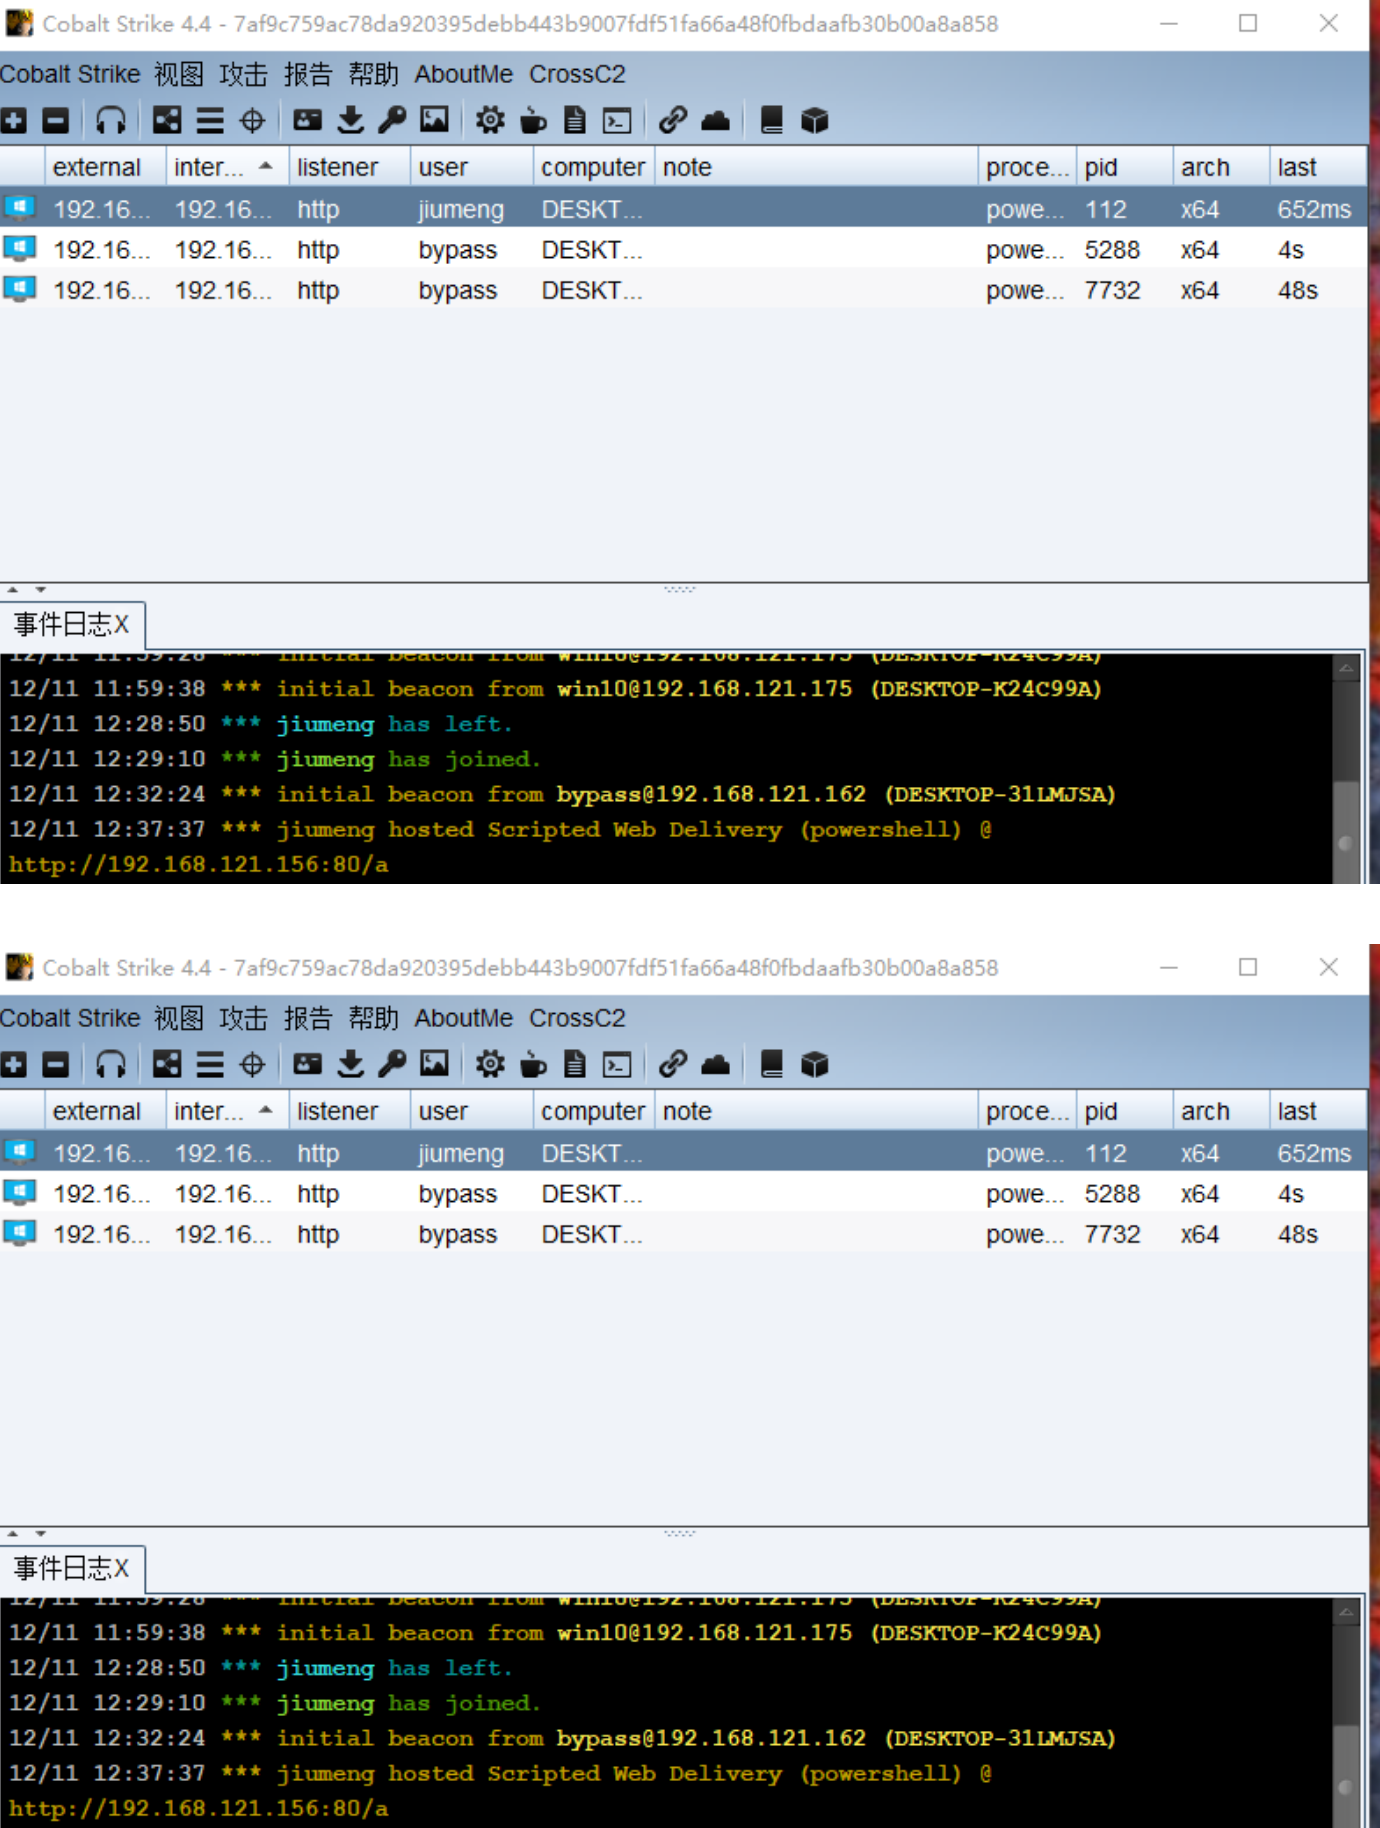This screenshot has height=1828, width=1380.
Task: Open CrossC2 menu in bottom window
Action: (x=577, y=1018)
